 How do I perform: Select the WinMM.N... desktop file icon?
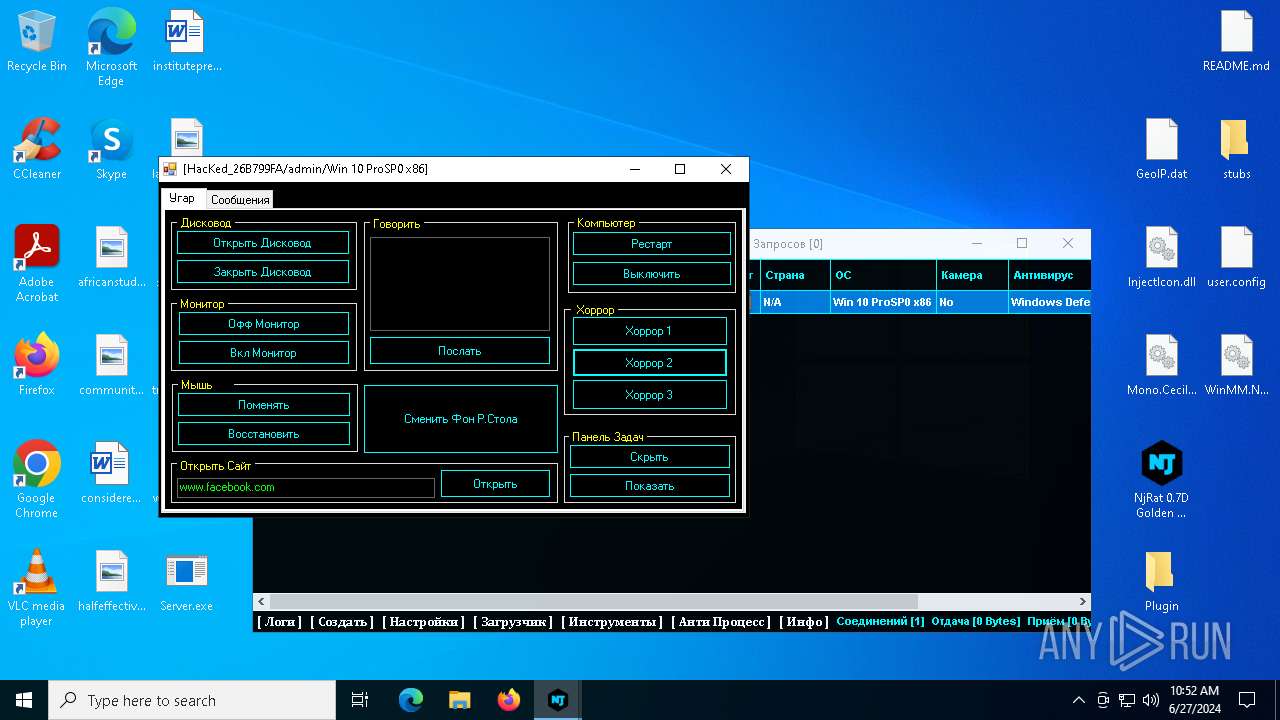(1236, 365)
